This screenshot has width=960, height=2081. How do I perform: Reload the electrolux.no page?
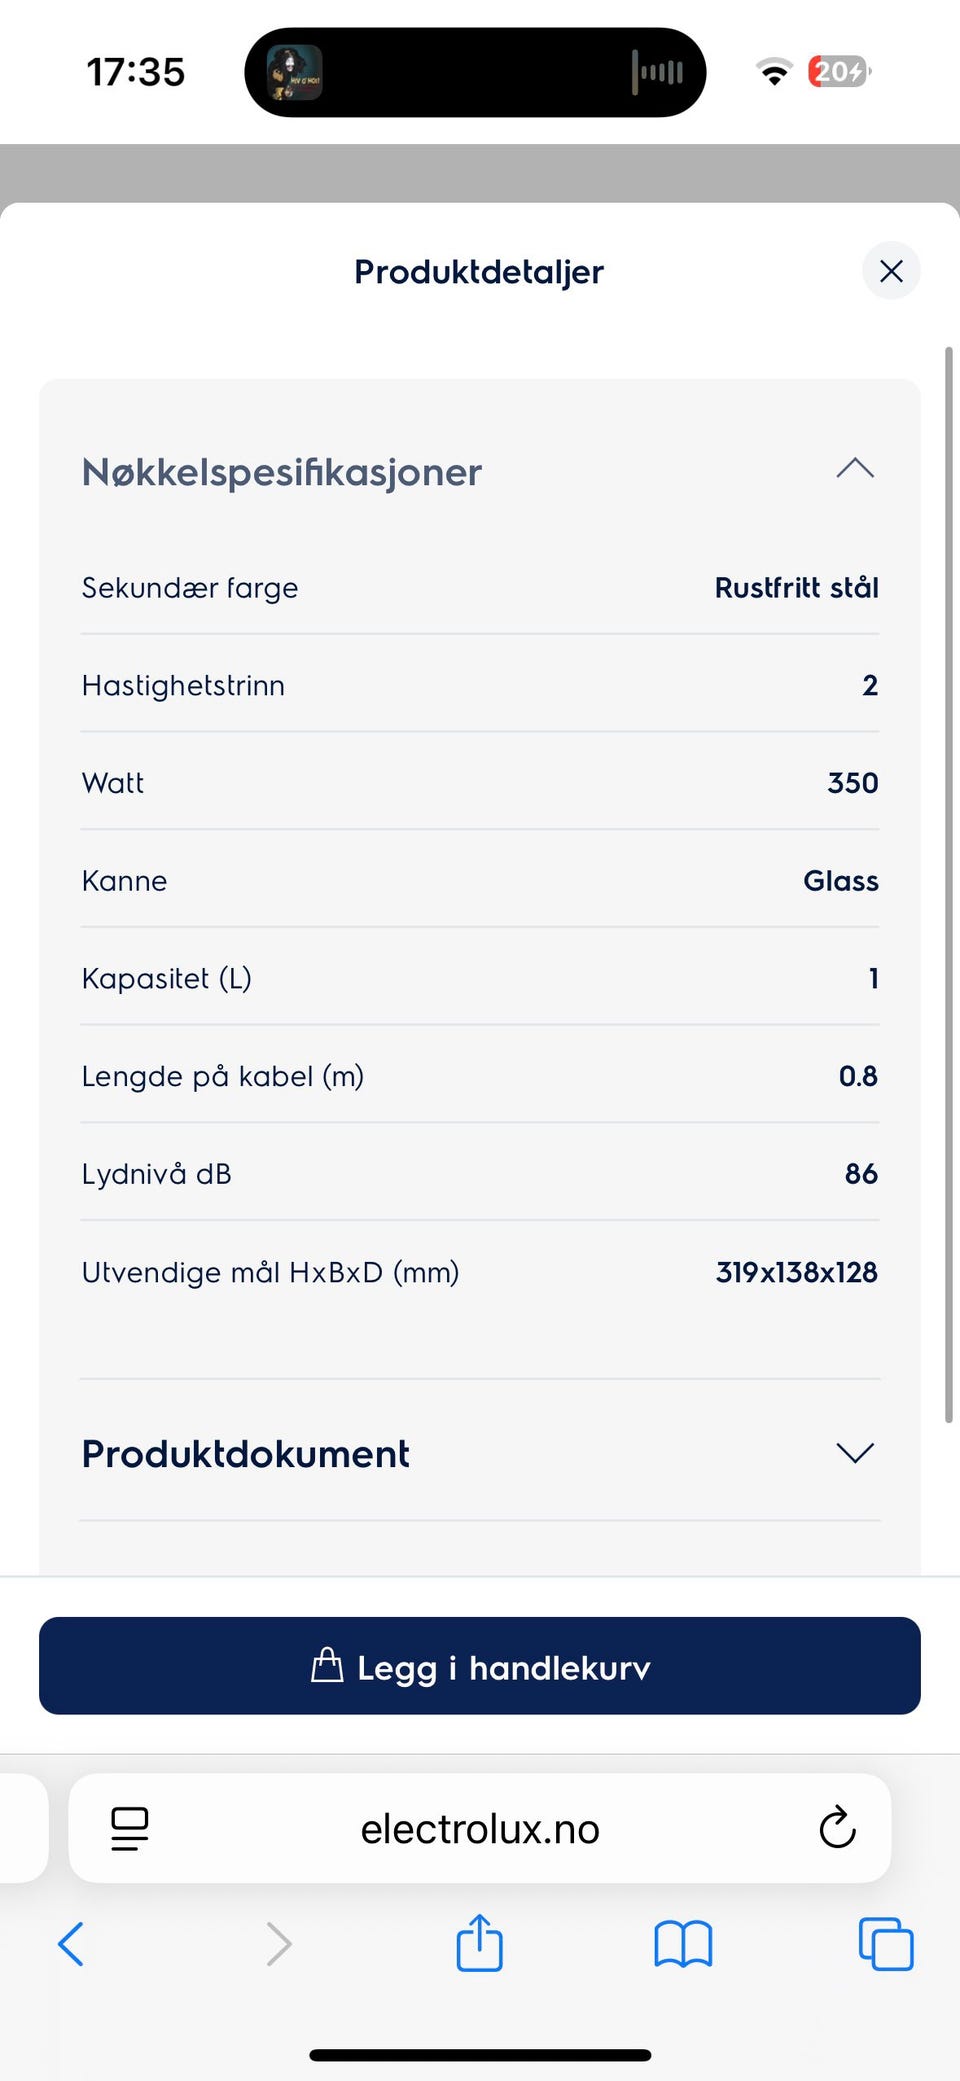click(x=837, y=1829)
